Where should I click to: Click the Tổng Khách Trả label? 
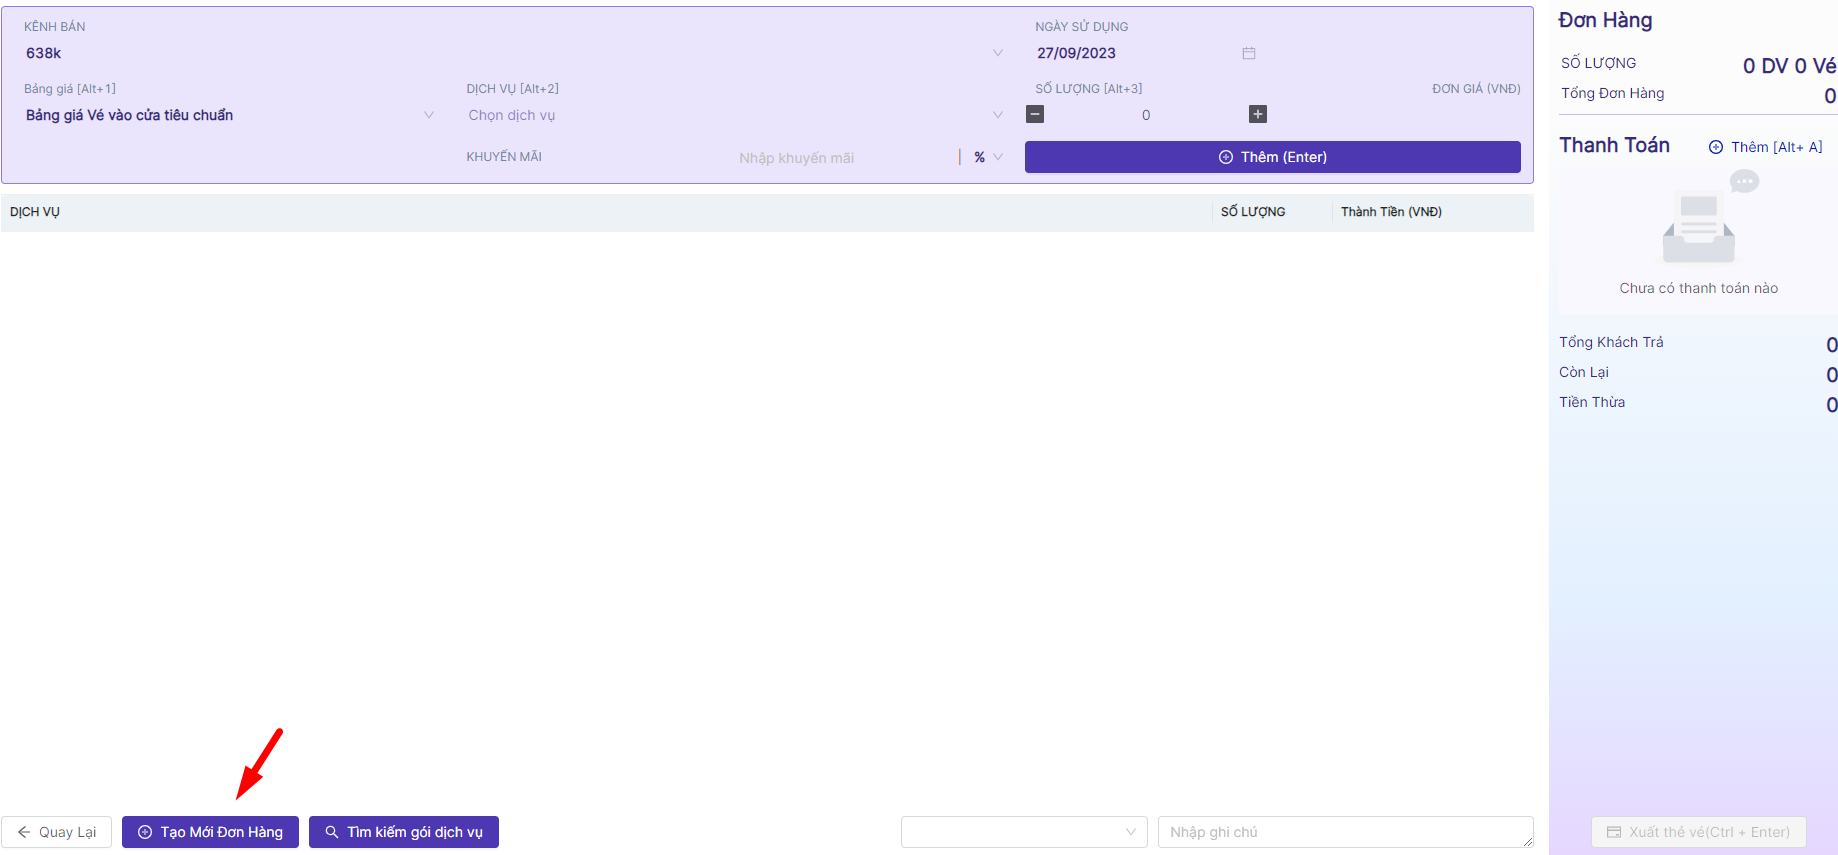point(1611,342)
